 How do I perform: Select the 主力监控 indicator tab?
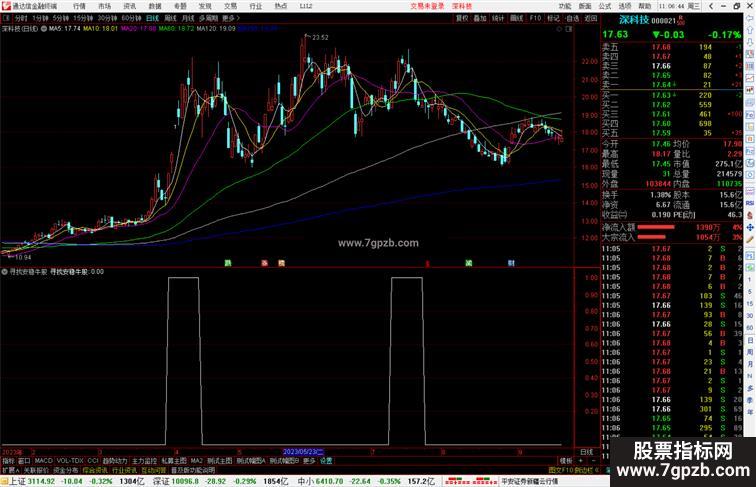(144, 461)
